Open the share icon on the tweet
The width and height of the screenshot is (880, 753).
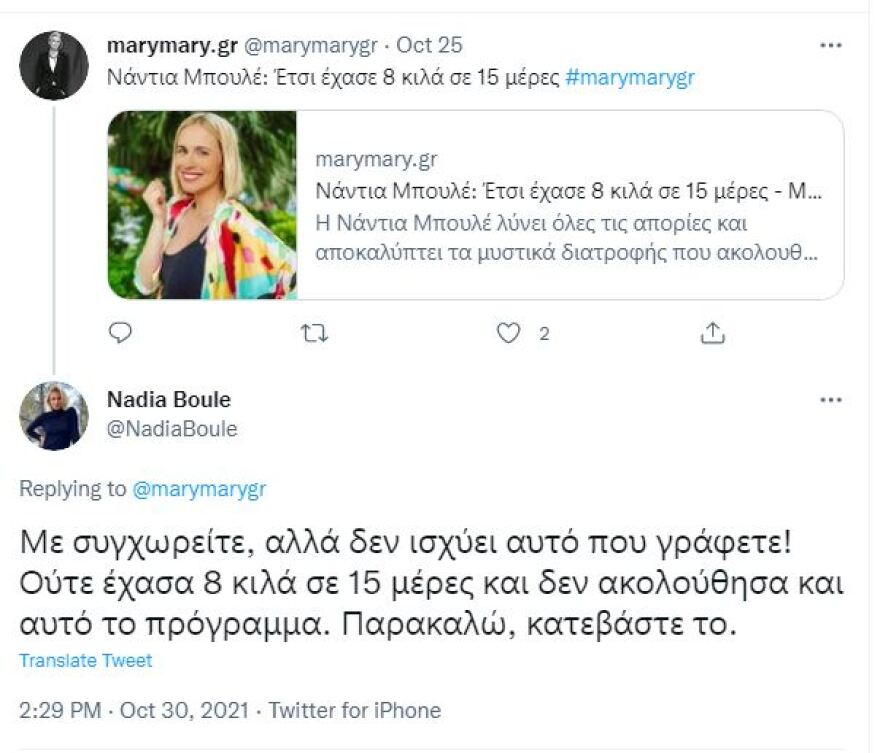(x=714, y=332)
